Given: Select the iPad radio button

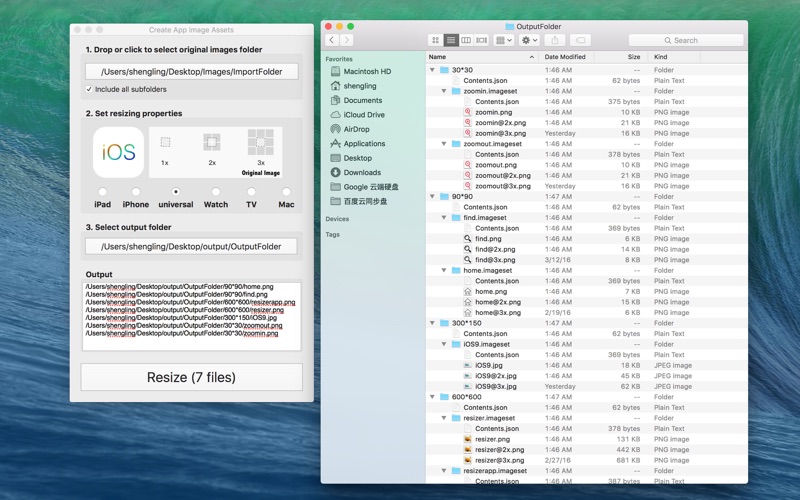Looking at the screenshot, I should [103, 192].
